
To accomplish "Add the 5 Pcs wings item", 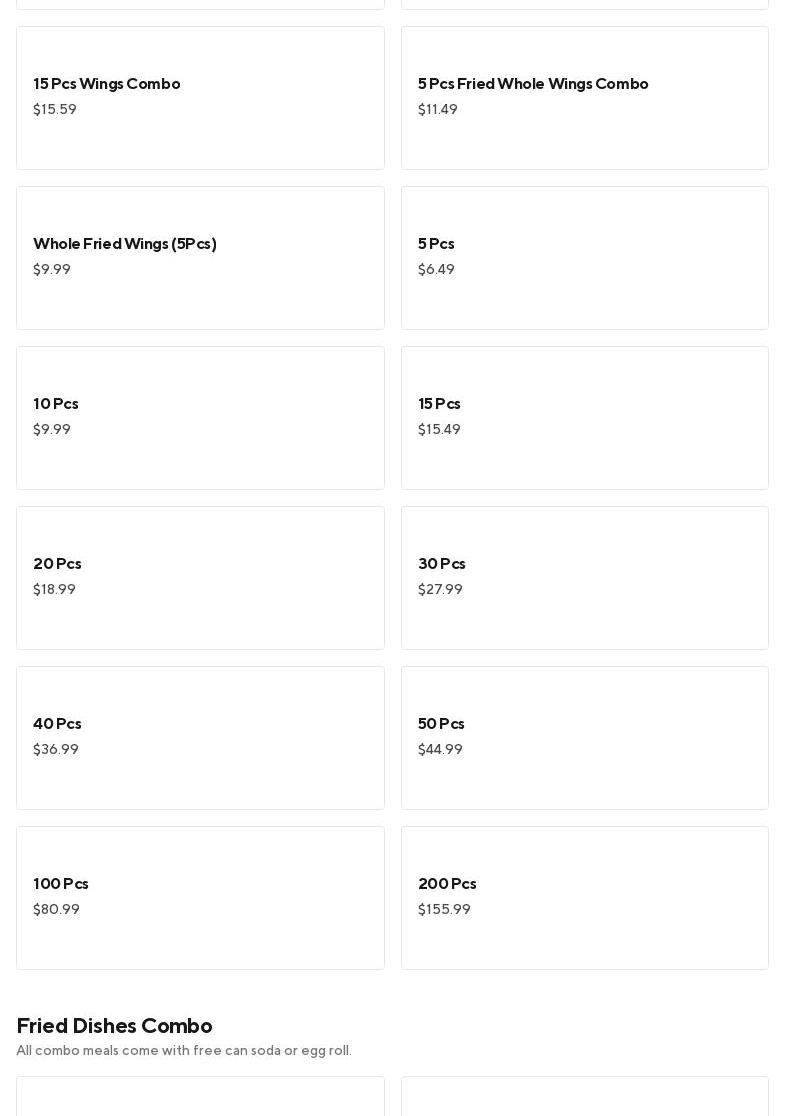I will tap(584, 258).
